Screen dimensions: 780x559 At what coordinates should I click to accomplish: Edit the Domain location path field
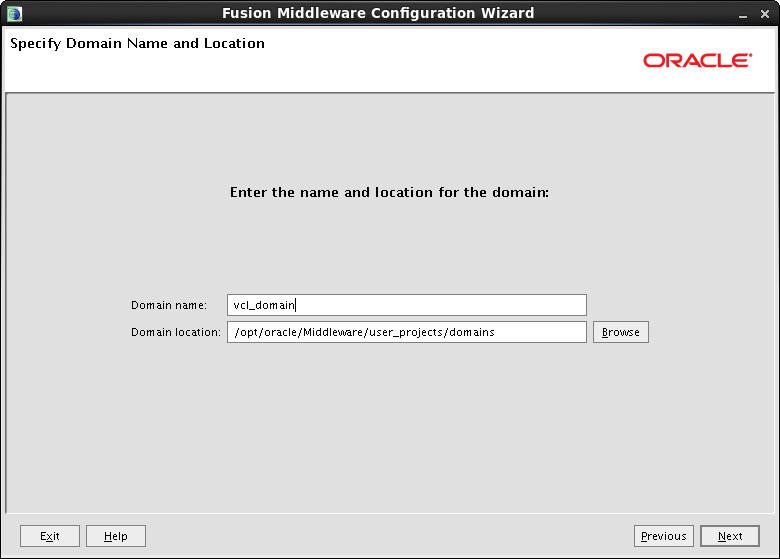click(x=406, y=332)
